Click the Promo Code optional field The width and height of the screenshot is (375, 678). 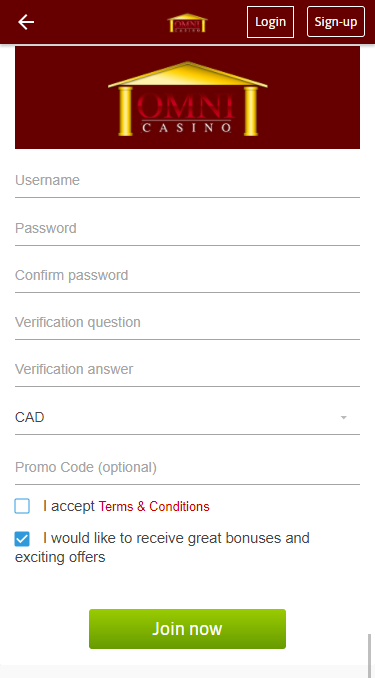click(x=187, y=468)
